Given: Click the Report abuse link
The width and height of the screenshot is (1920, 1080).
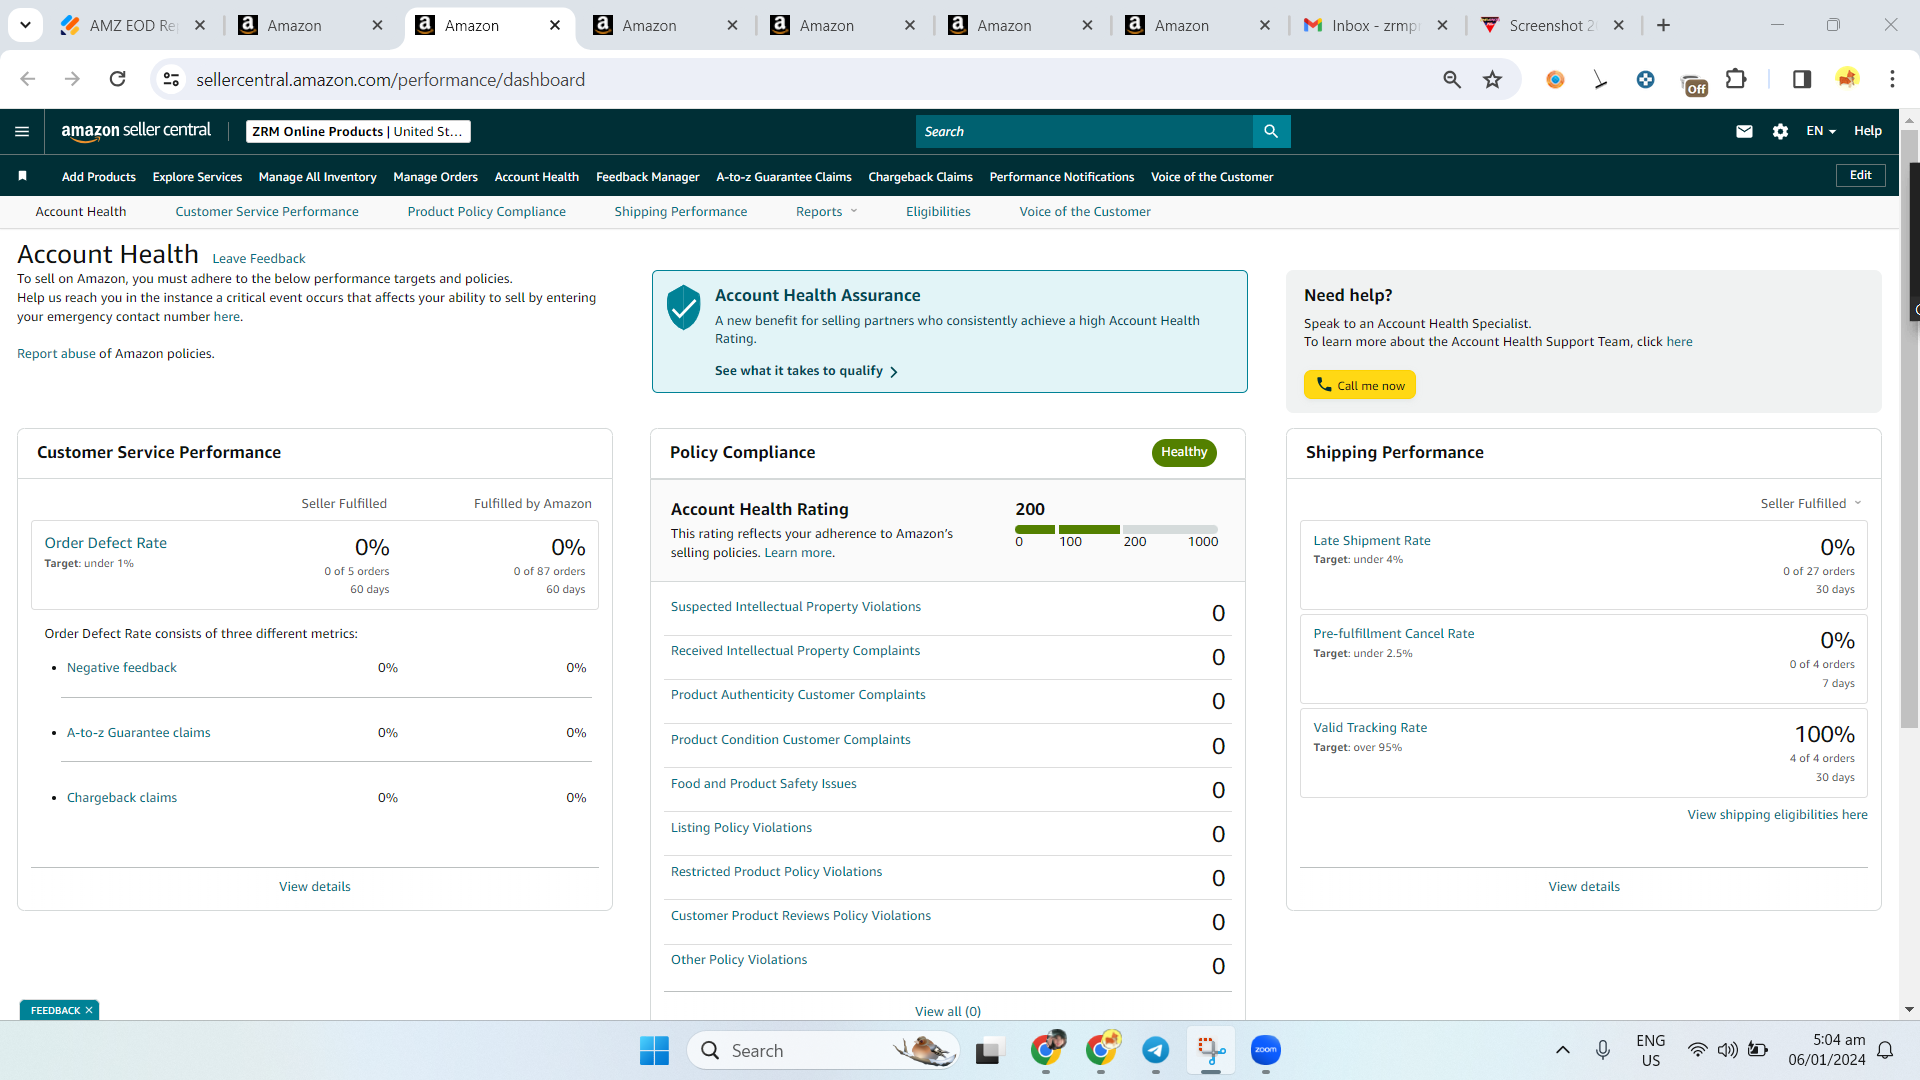Looking at the screenshot, I should pos(56,354).
